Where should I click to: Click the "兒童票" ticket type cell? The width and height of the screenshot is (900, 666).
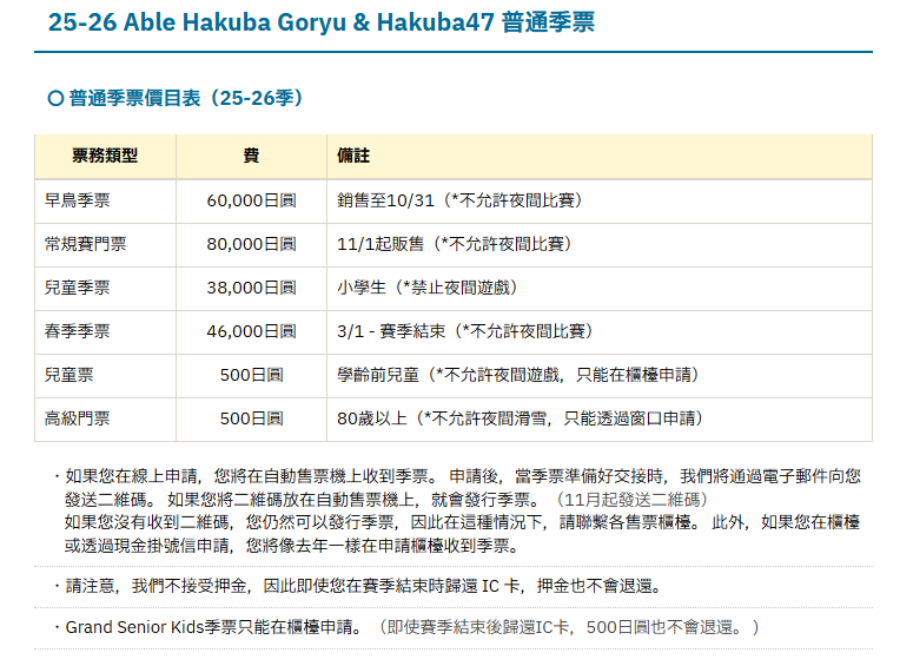point(105,375)
